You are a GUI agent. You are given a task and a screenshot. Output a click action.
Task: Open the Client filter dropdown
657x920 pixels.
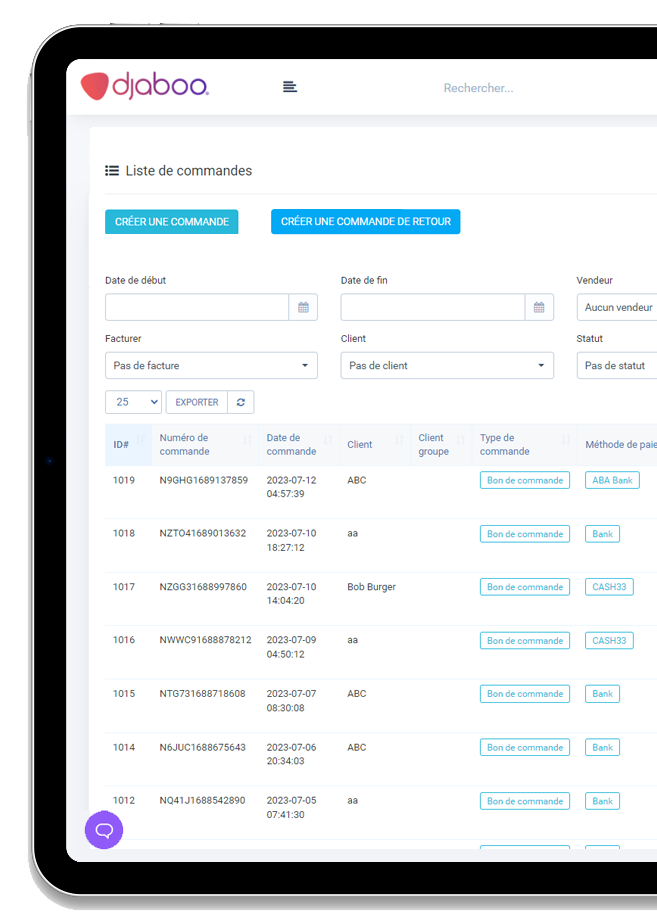coord(447,366)
